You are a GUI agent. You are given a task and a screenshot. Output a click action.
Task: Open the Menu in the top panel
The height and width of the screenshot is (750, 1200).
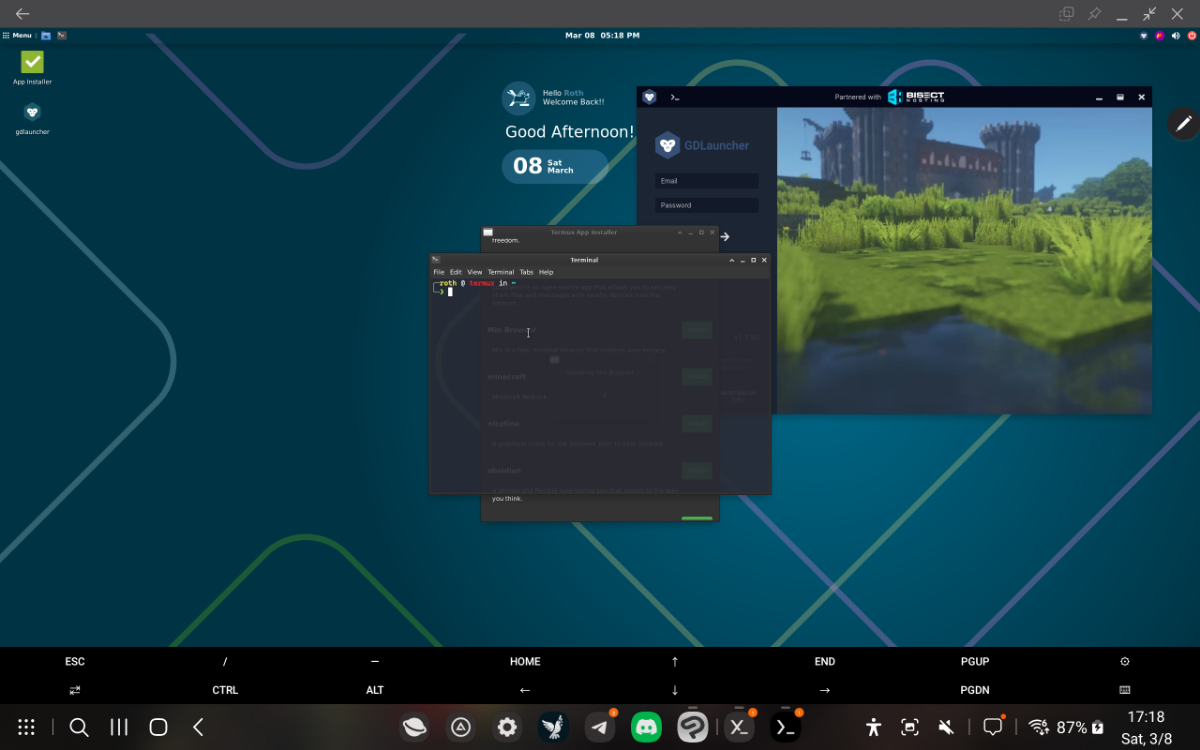coord(17,35)
